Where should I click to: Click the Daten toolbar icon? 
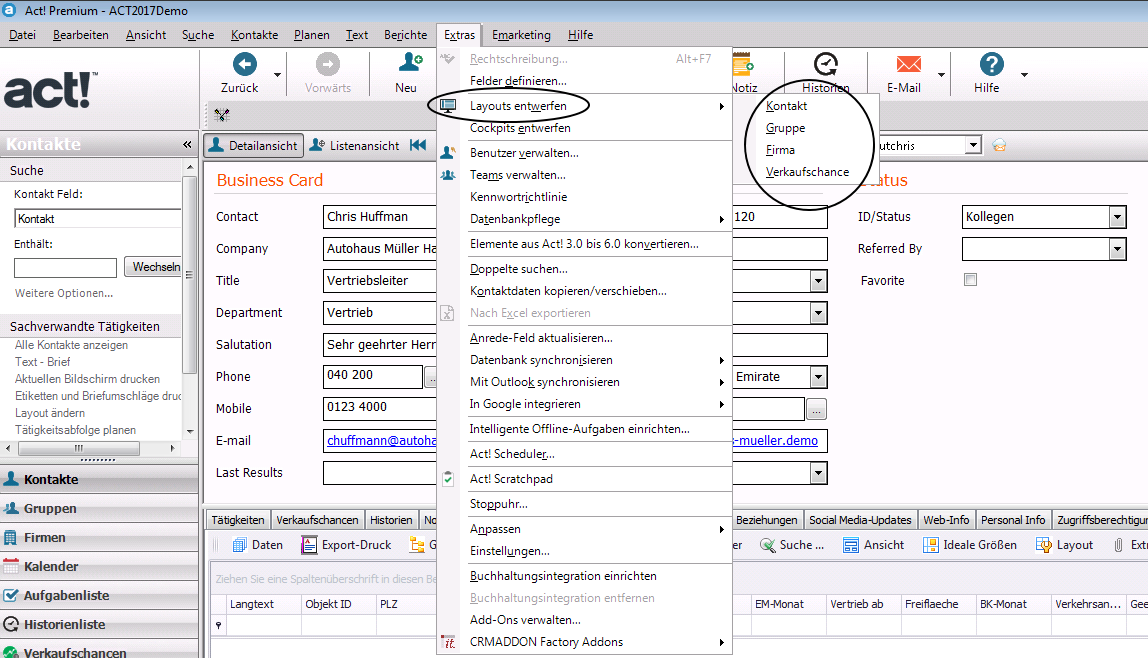click(239, 545)
